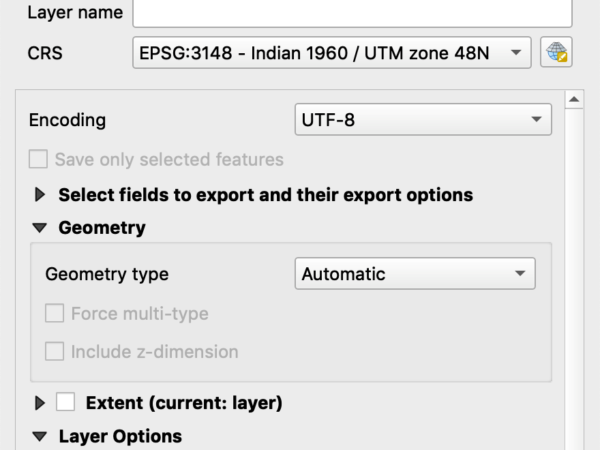Viewport: 600px width, 450px height.
Task: Open the Automatic geometry type dropdown
Action: click(415, 273)
